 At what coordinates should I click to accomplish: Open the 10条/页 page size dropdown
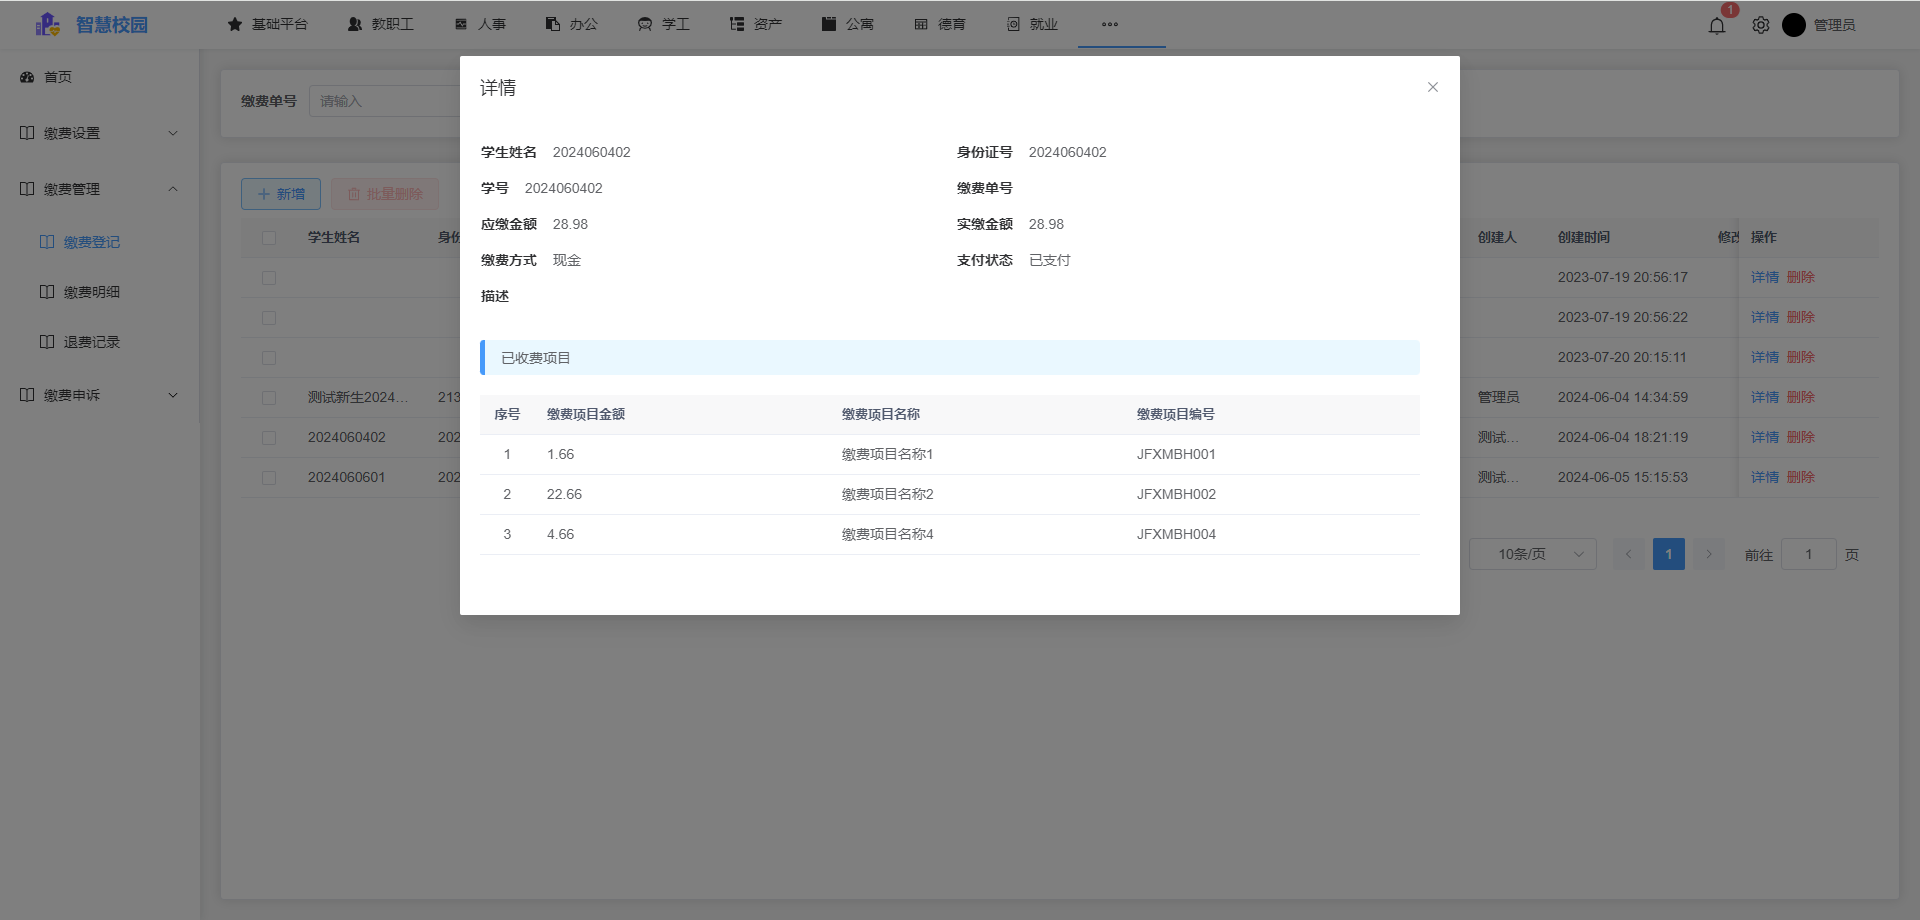click(1532, 554)
